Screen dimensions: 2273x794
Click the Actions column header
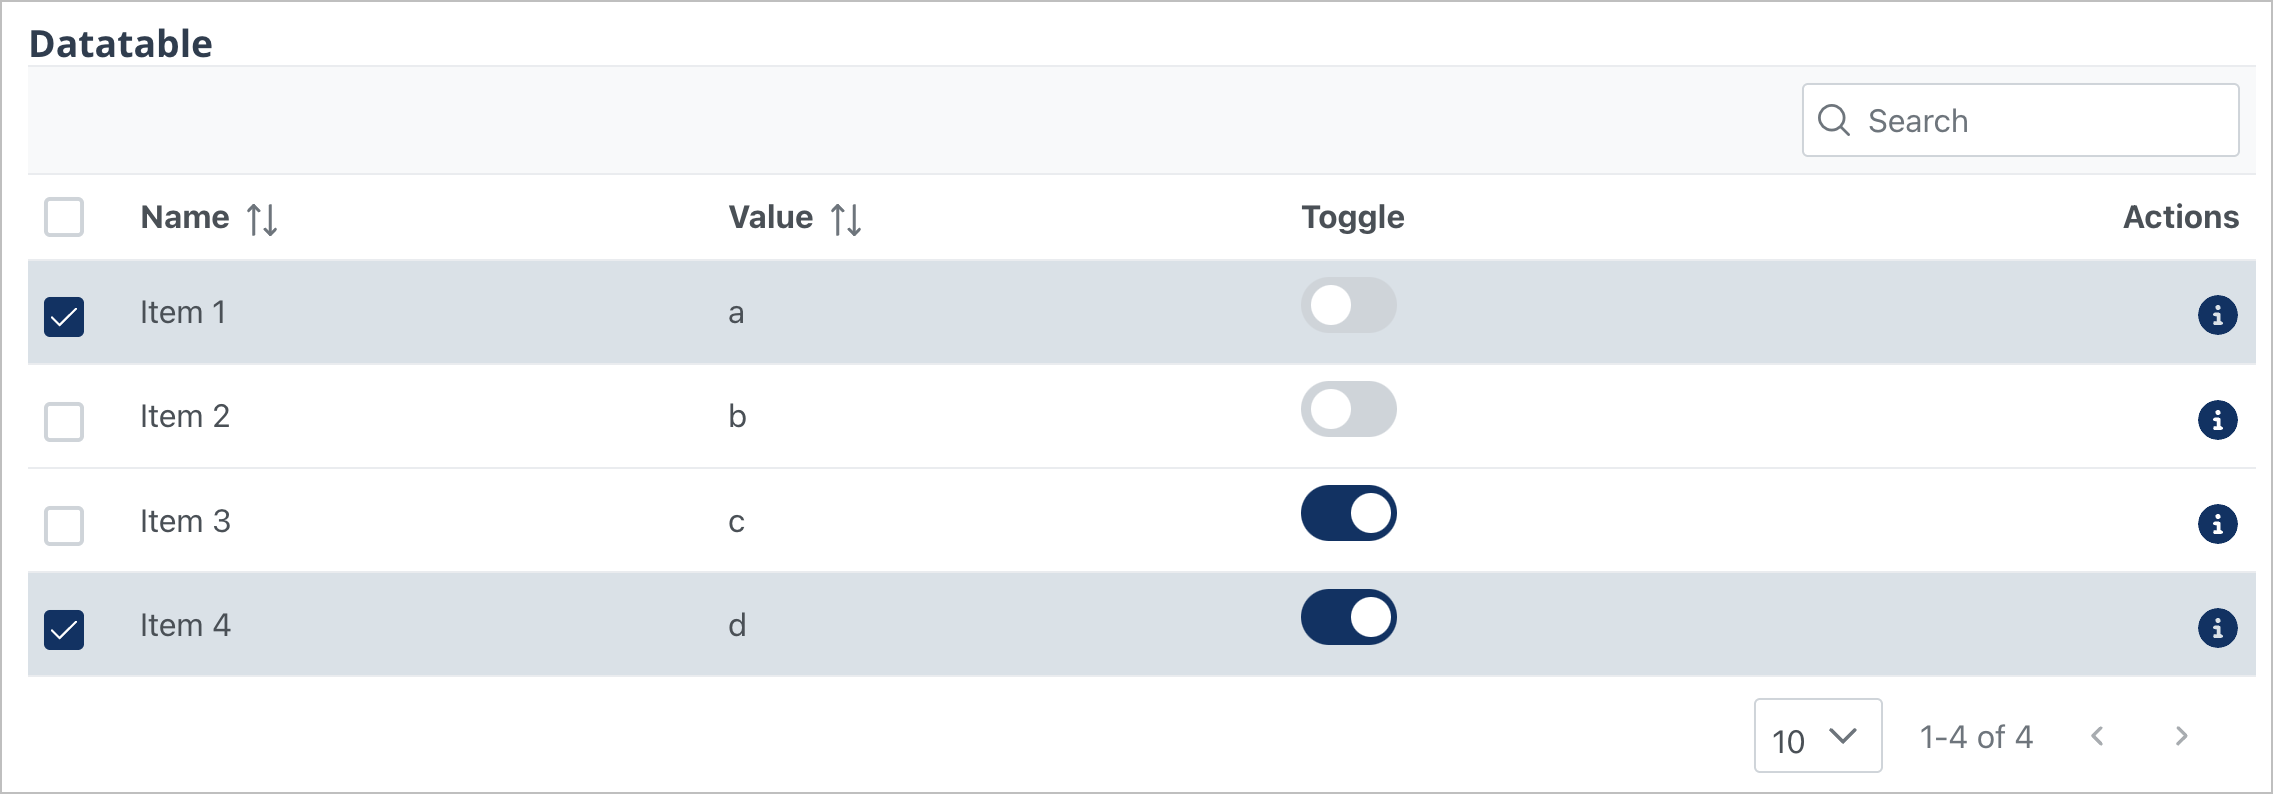pyautogui.click(x=2181, y=217)
